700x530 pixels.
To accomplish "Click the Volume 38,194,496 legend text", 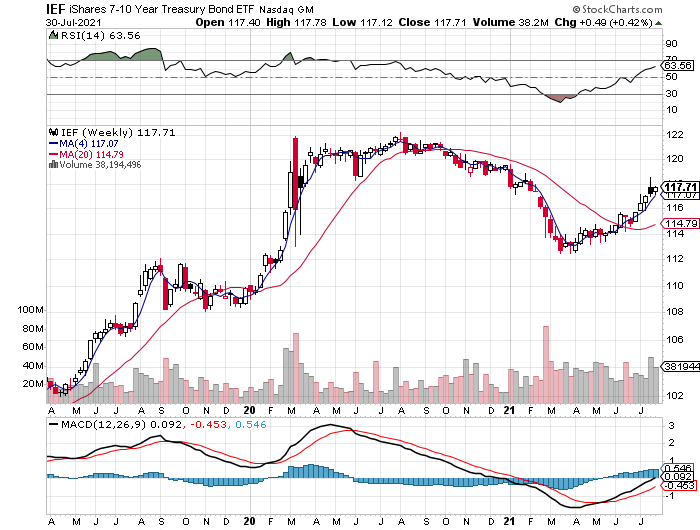I will pos(100,165).
